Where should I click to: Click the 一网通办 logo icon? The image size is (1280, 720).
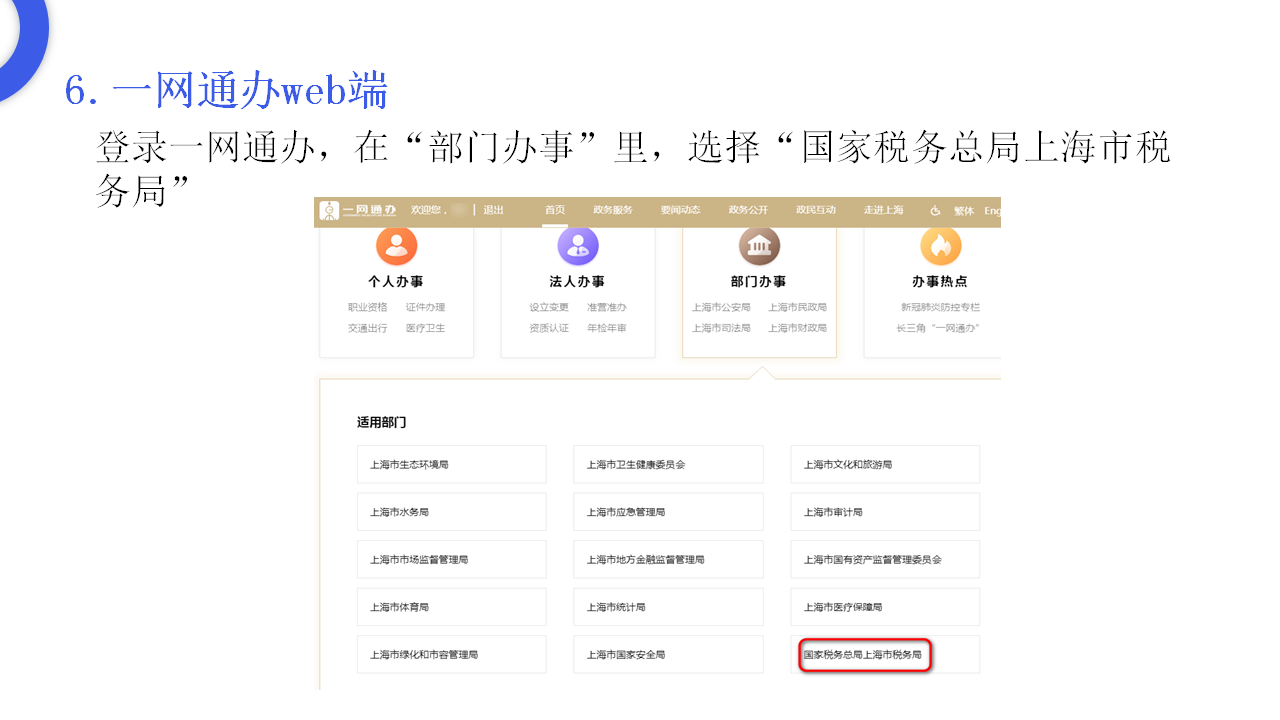[329, 210]
